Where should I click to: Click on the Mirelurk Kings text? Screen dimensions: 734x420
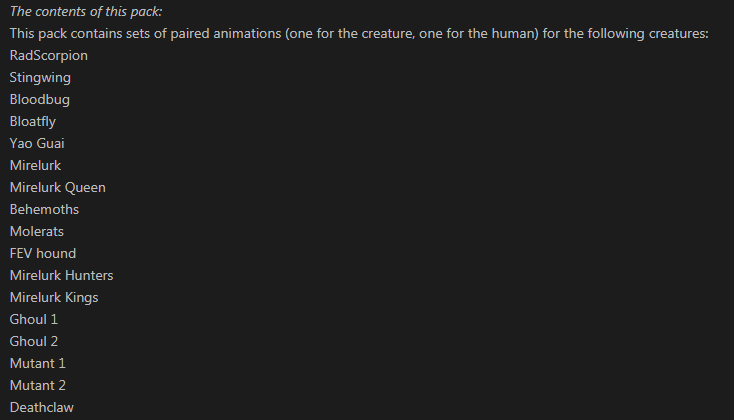tap(54, 298)
